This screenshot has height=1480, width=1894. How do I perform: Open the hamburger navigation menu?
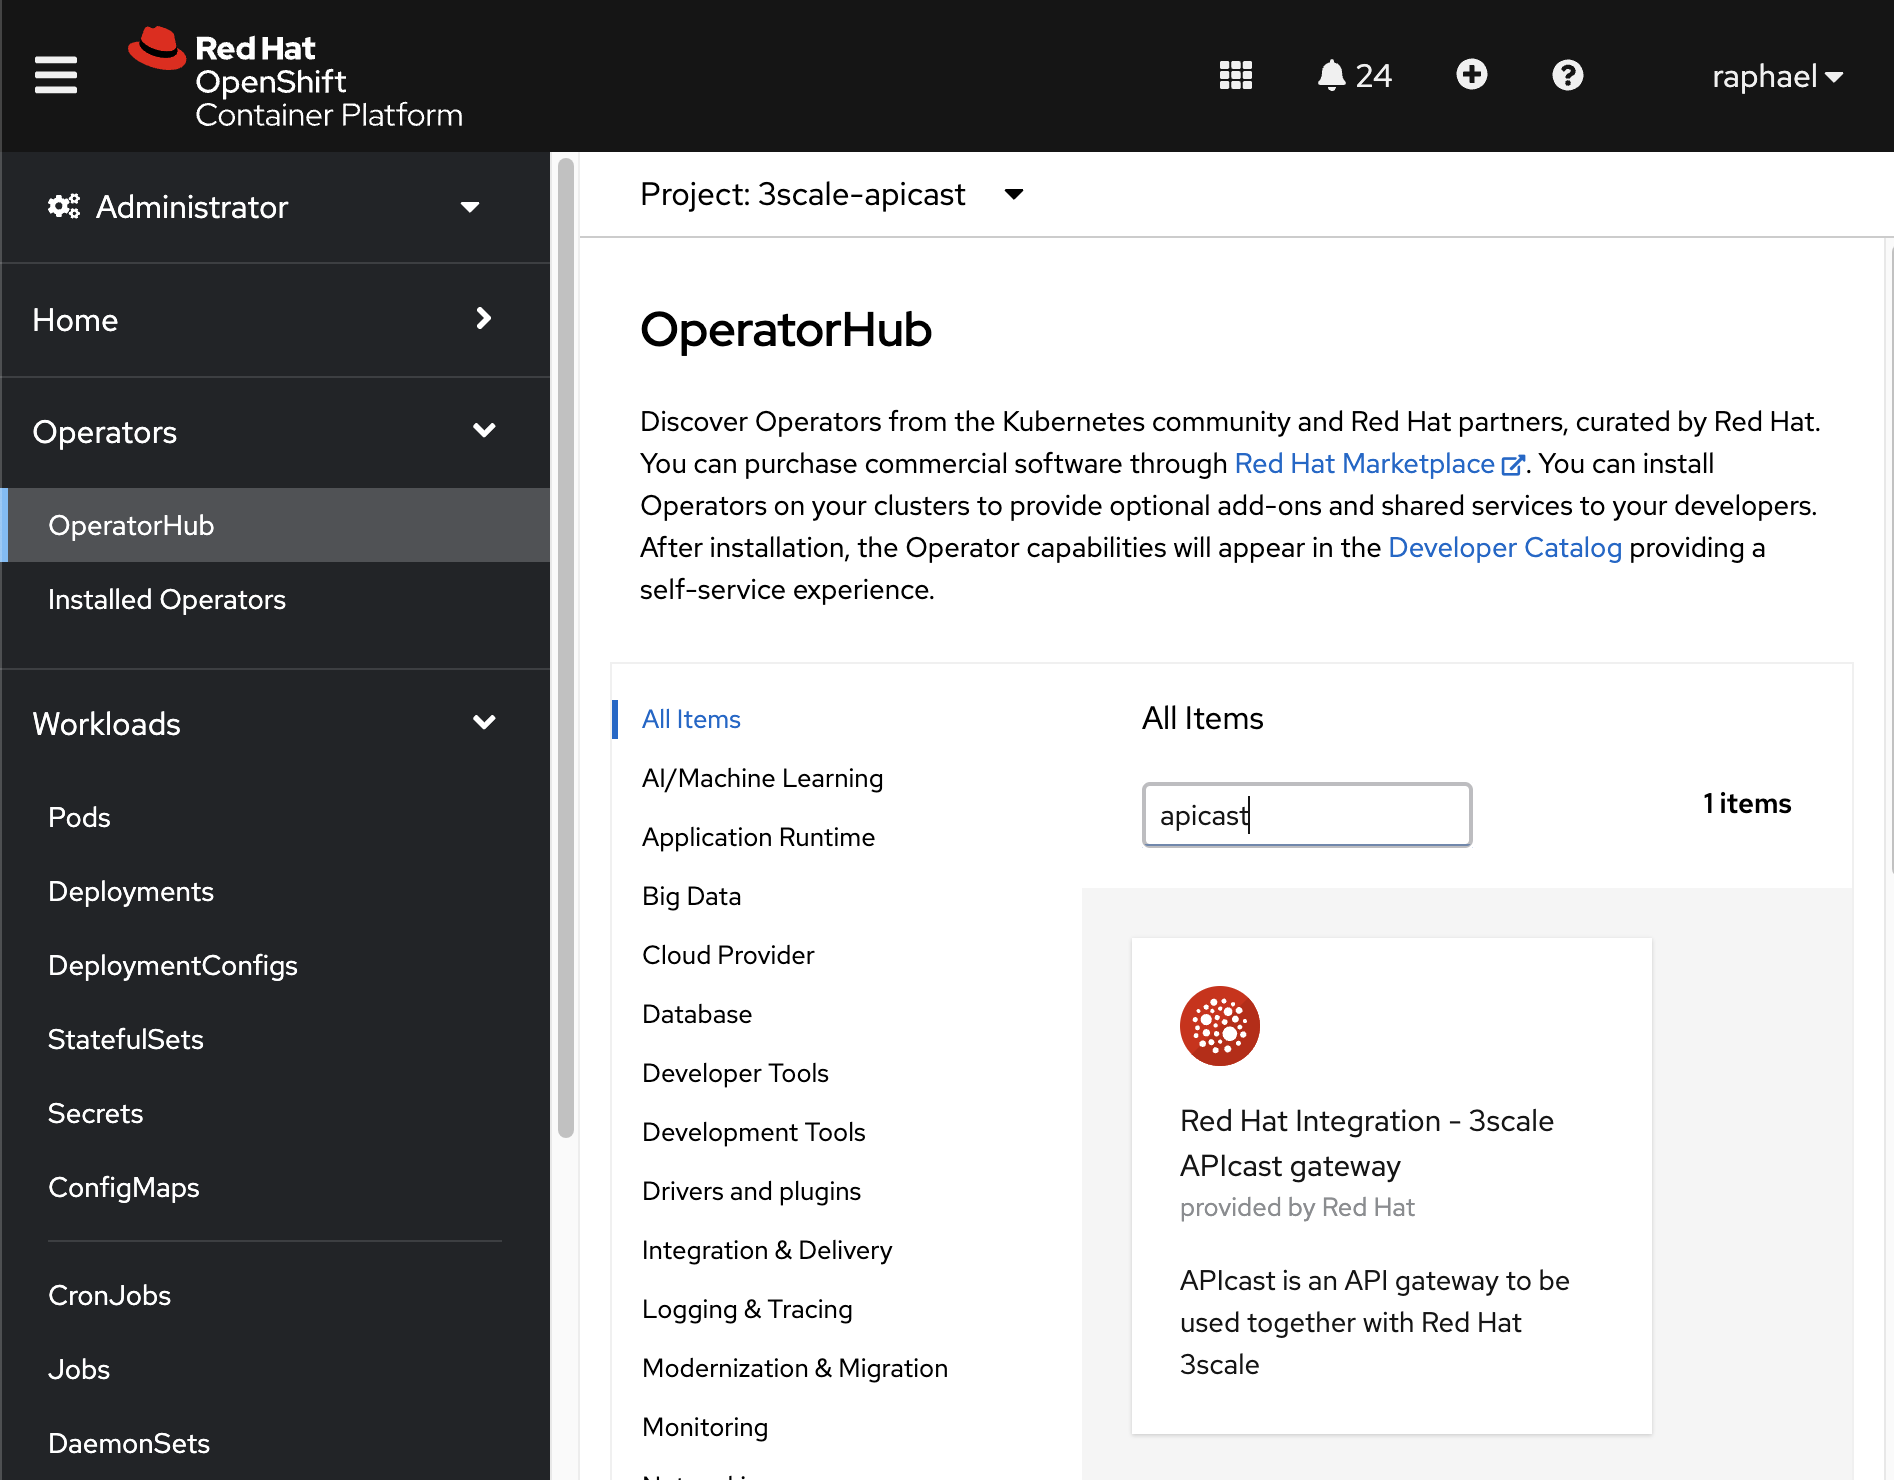(55, 75)
